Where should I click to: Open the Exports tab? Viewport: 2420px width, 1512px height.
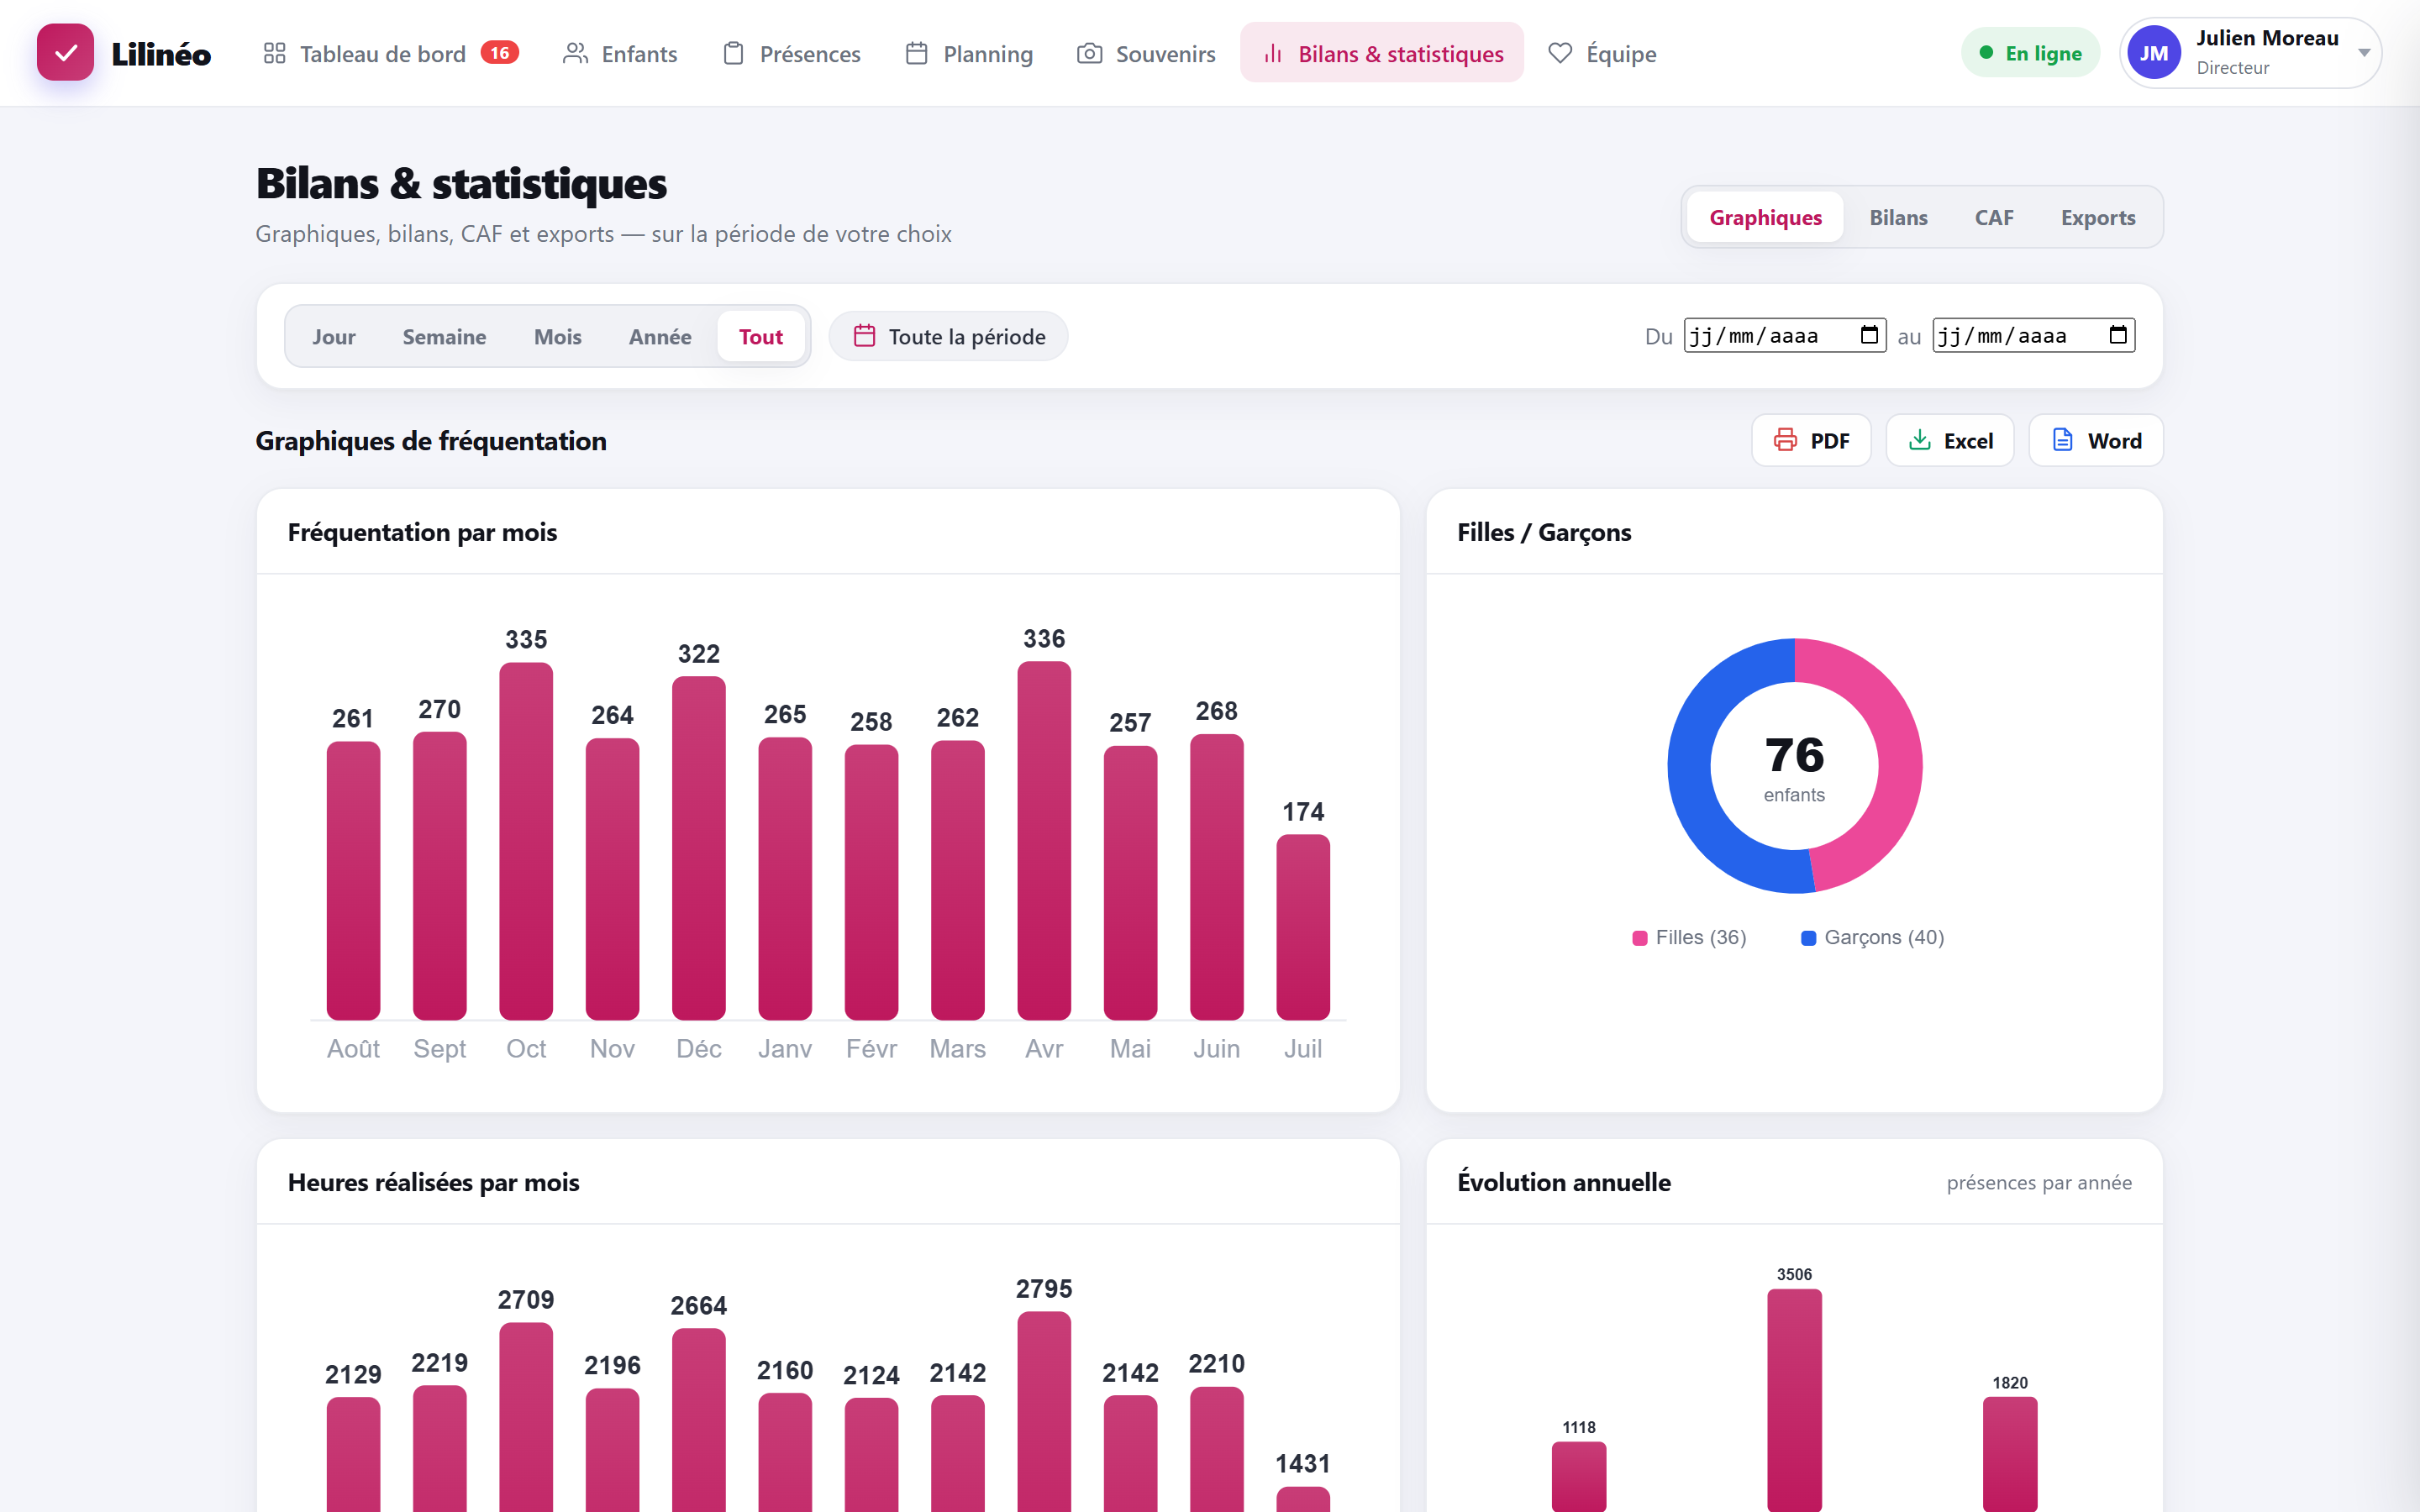(x=2097, y=217)
